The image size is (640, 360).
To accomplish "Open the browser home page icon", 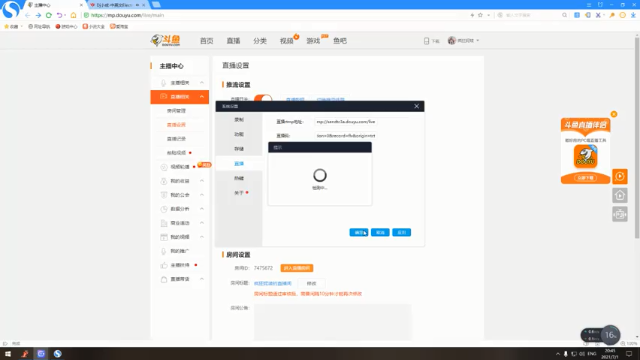I will (73, 15).
